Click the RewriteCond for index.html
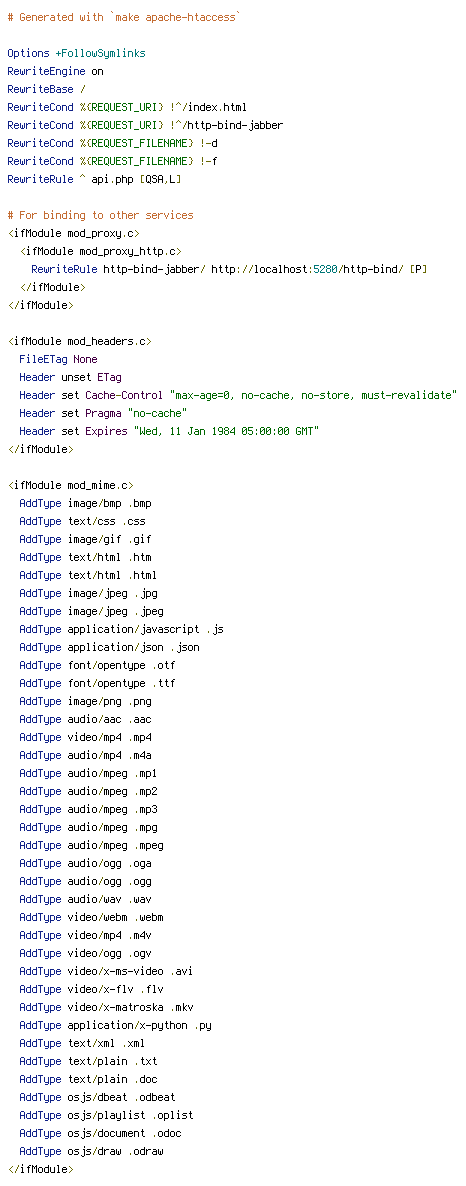 tap(126, 107)
